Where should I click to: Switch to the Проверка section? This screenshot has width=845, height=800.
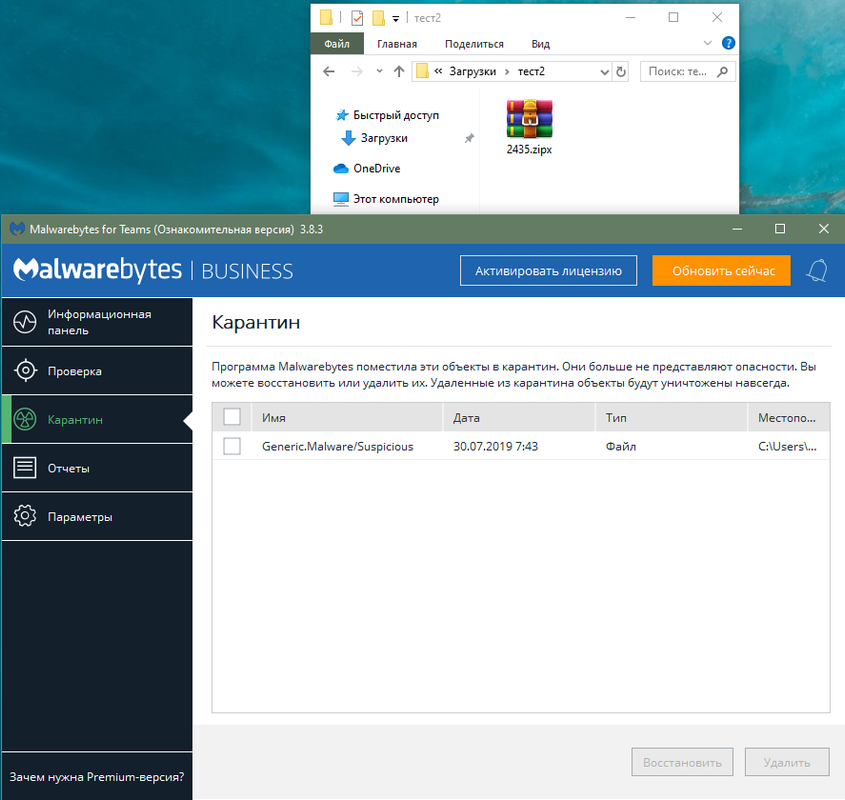click(x=97, y=370)
